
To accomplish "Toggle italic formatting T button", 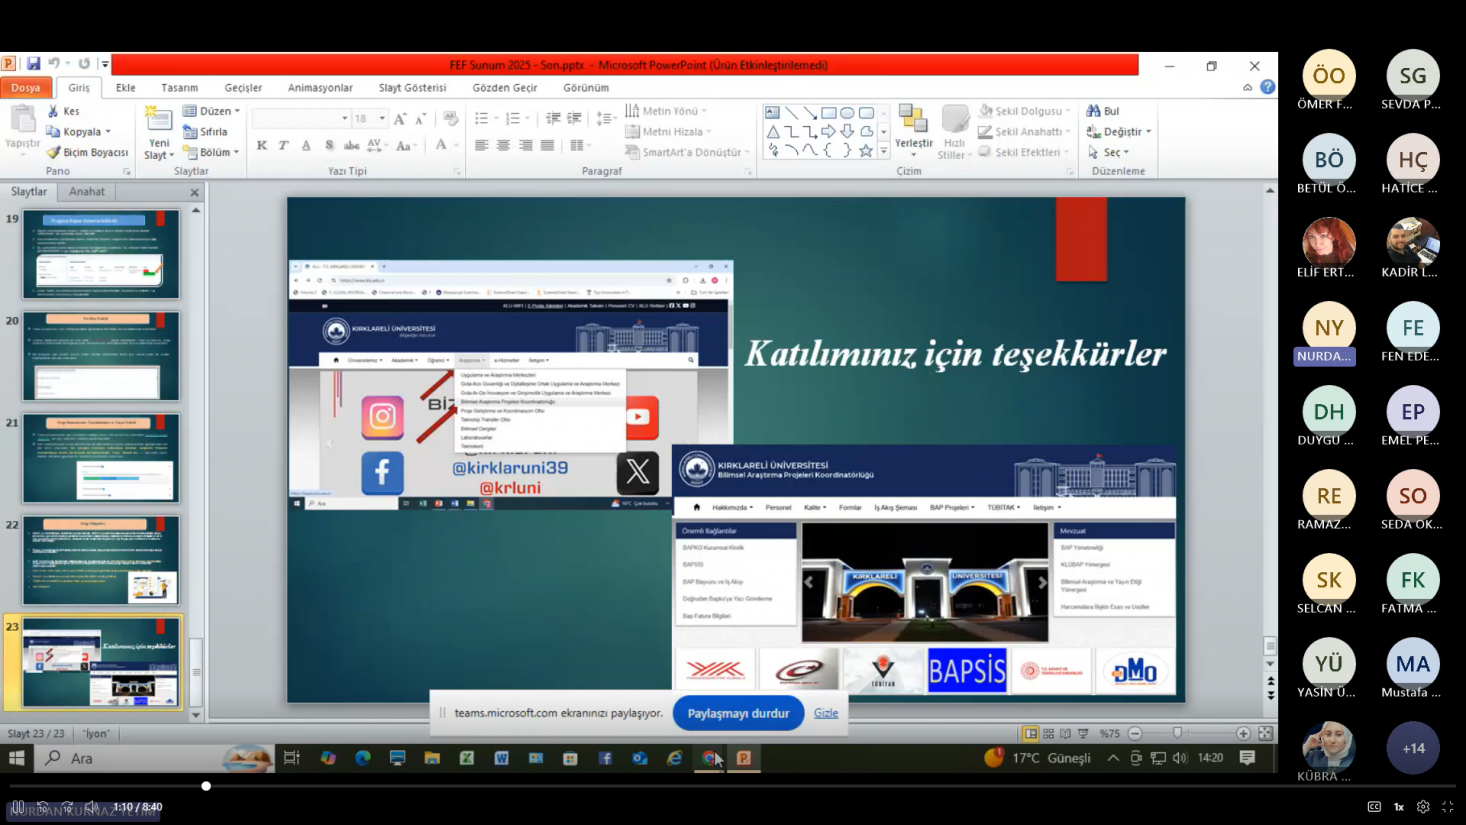I will (284, 146).
